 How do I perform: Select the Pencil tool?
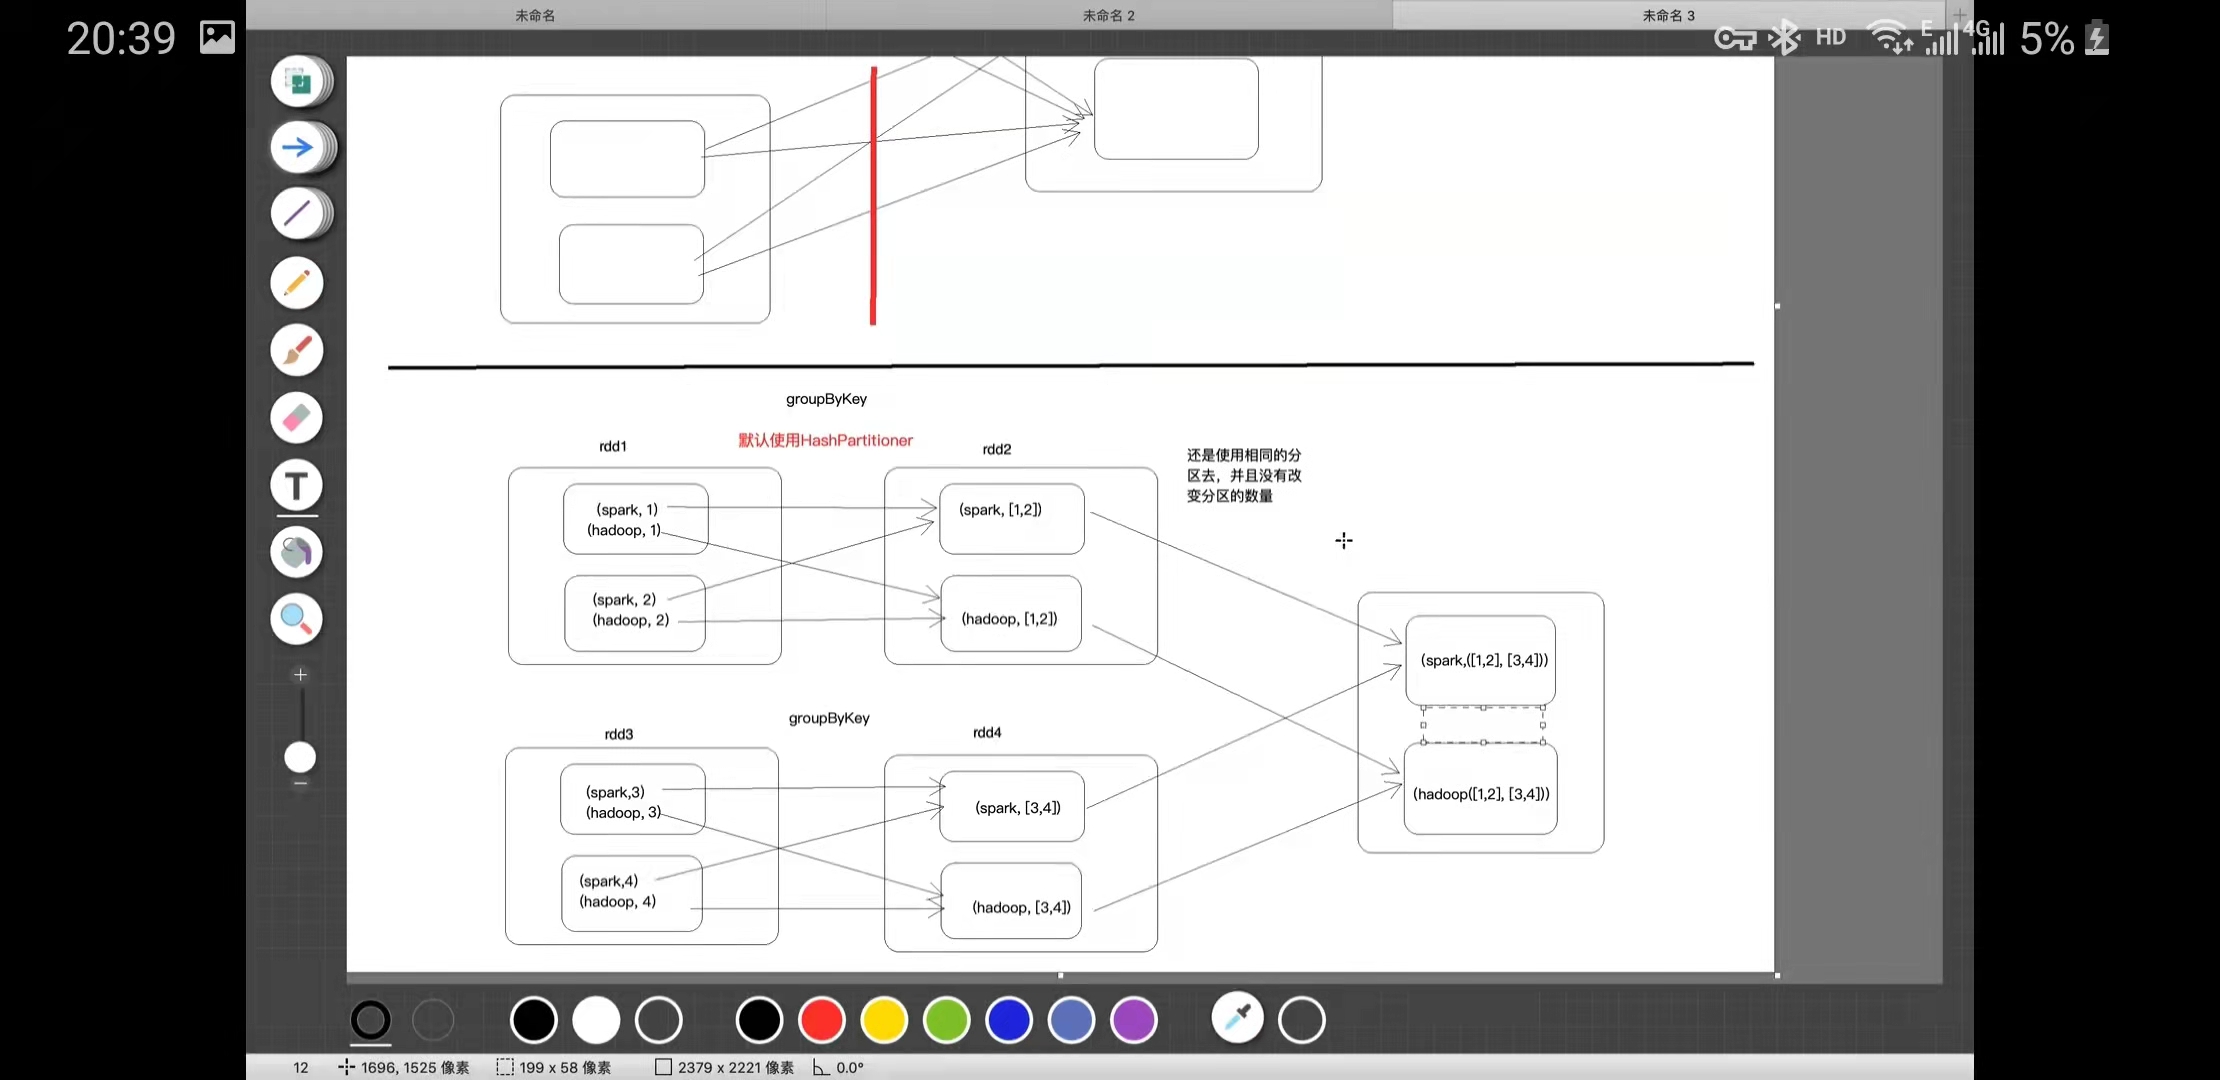click(297, 283)
